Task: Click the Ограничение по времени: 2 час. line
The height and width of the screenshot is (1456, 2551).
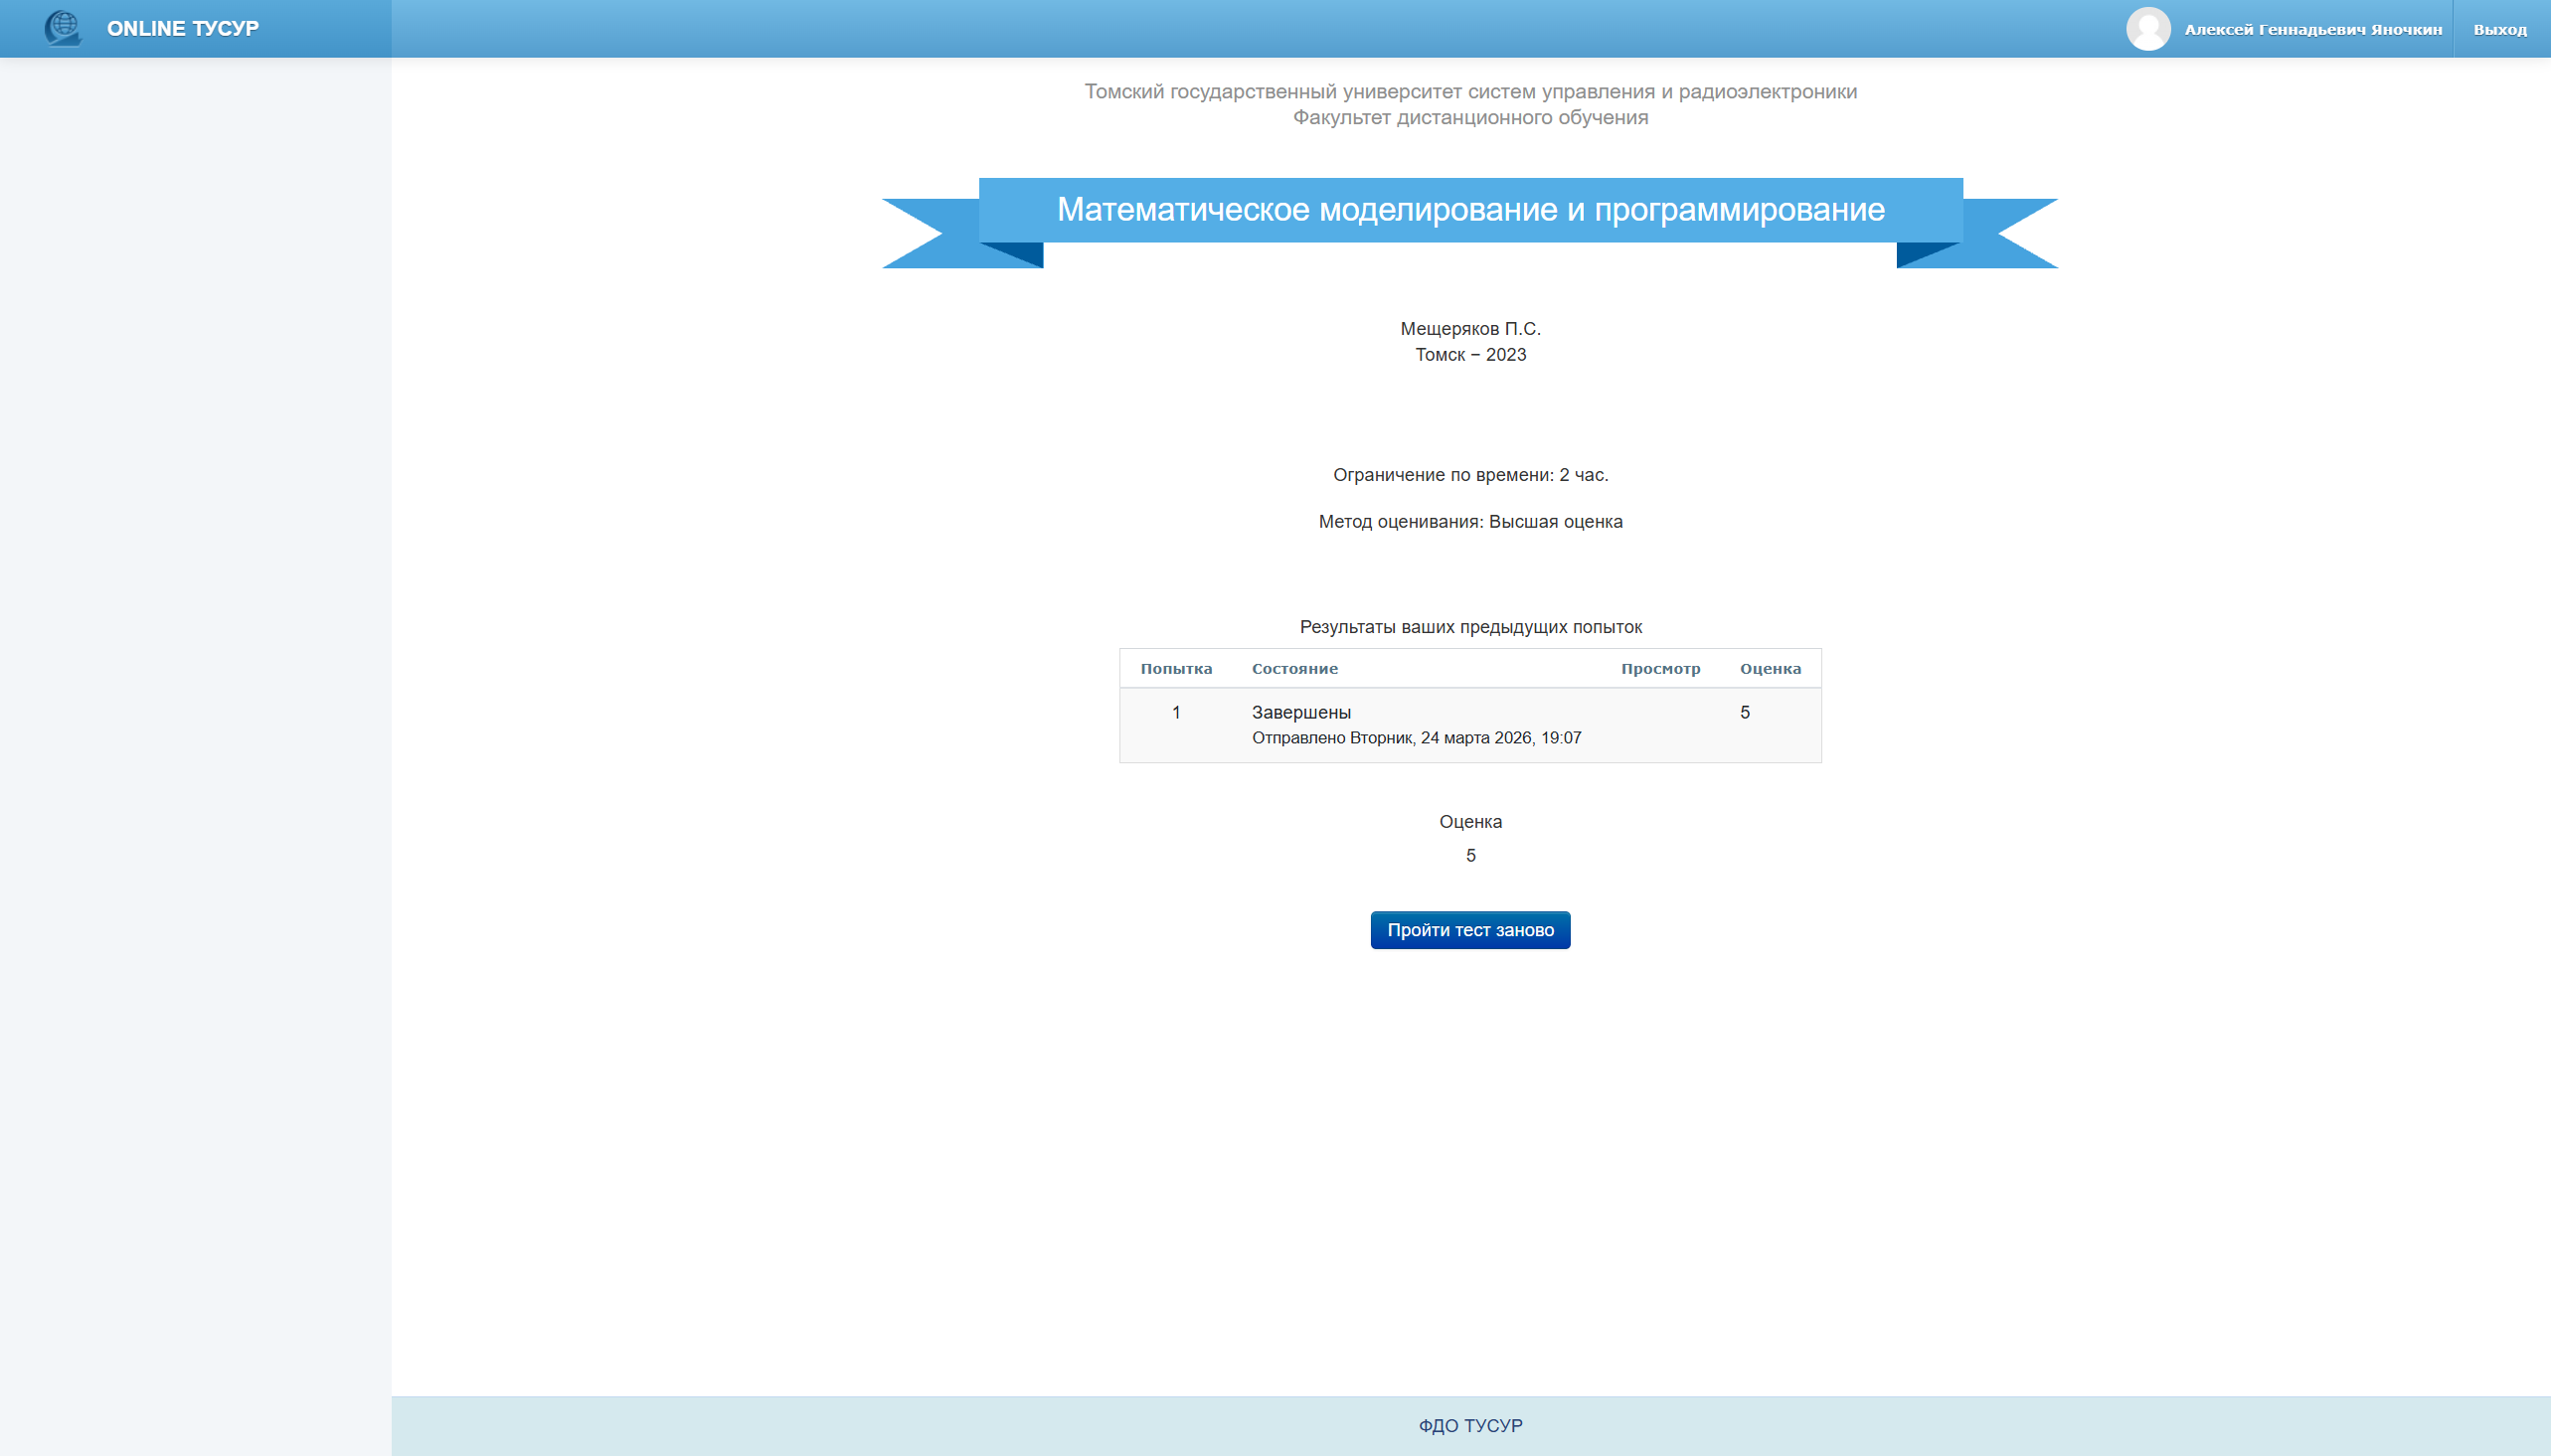Action: (1470, 475)
